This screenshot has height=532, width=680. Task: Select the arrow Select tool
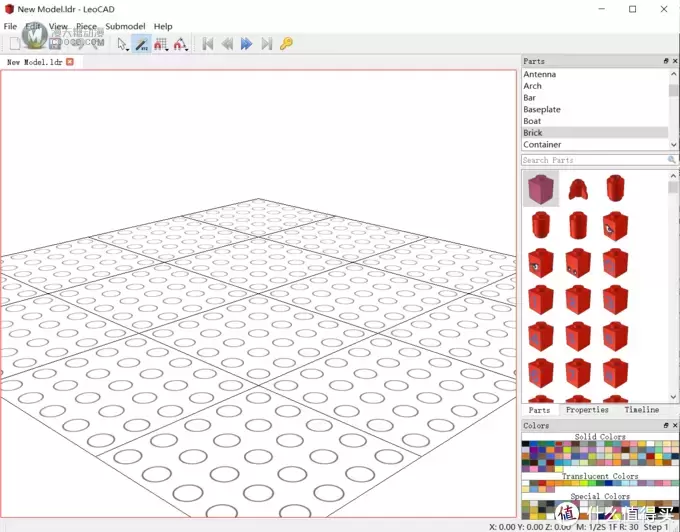(x=122, y=44)
